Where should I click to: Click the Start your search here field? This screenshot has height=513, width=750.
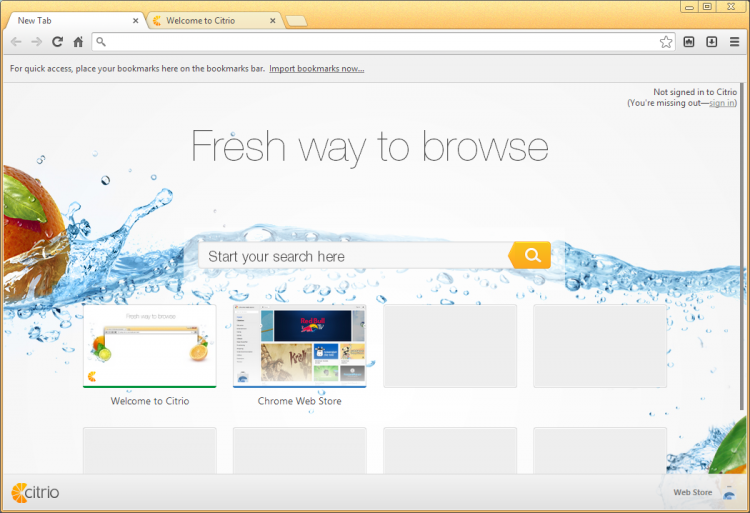[x=354, y=256]
